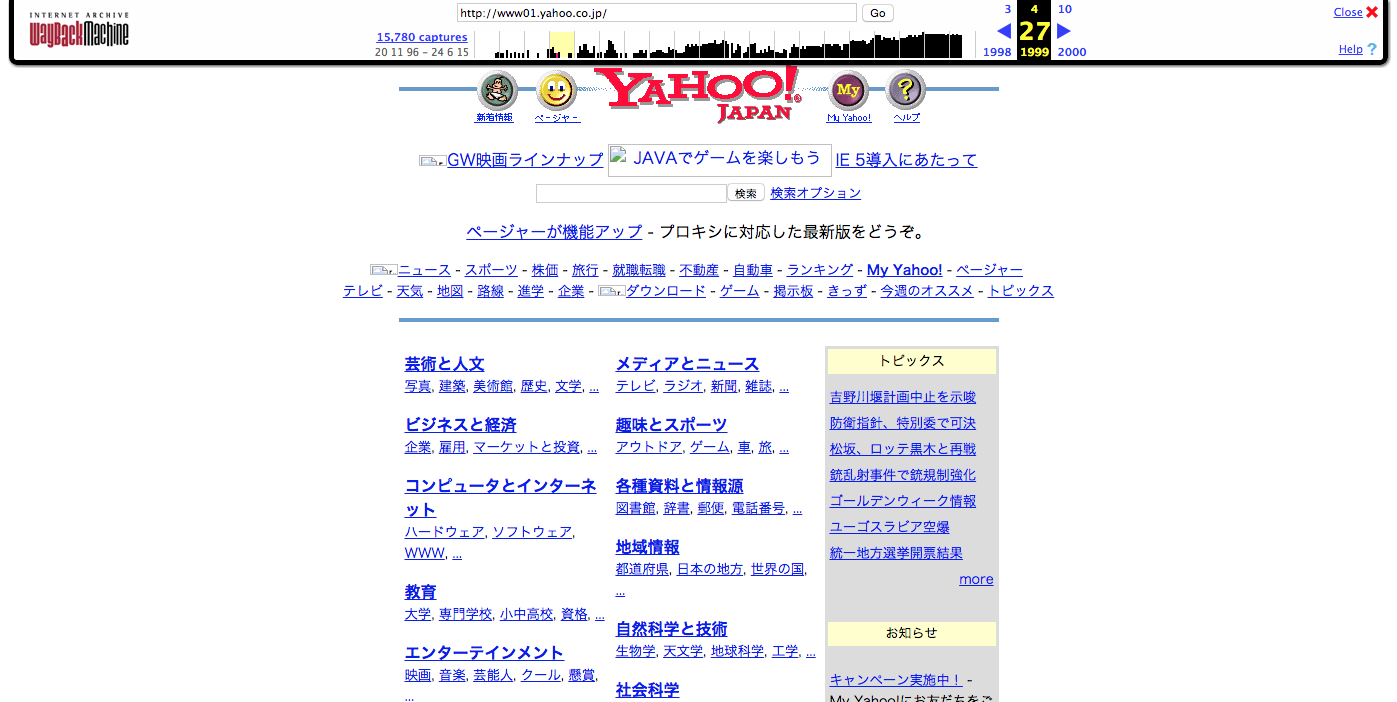Click the small icon beside GW映画ラインナップ
Screen dimensions: 1397x702
[432, 161]
